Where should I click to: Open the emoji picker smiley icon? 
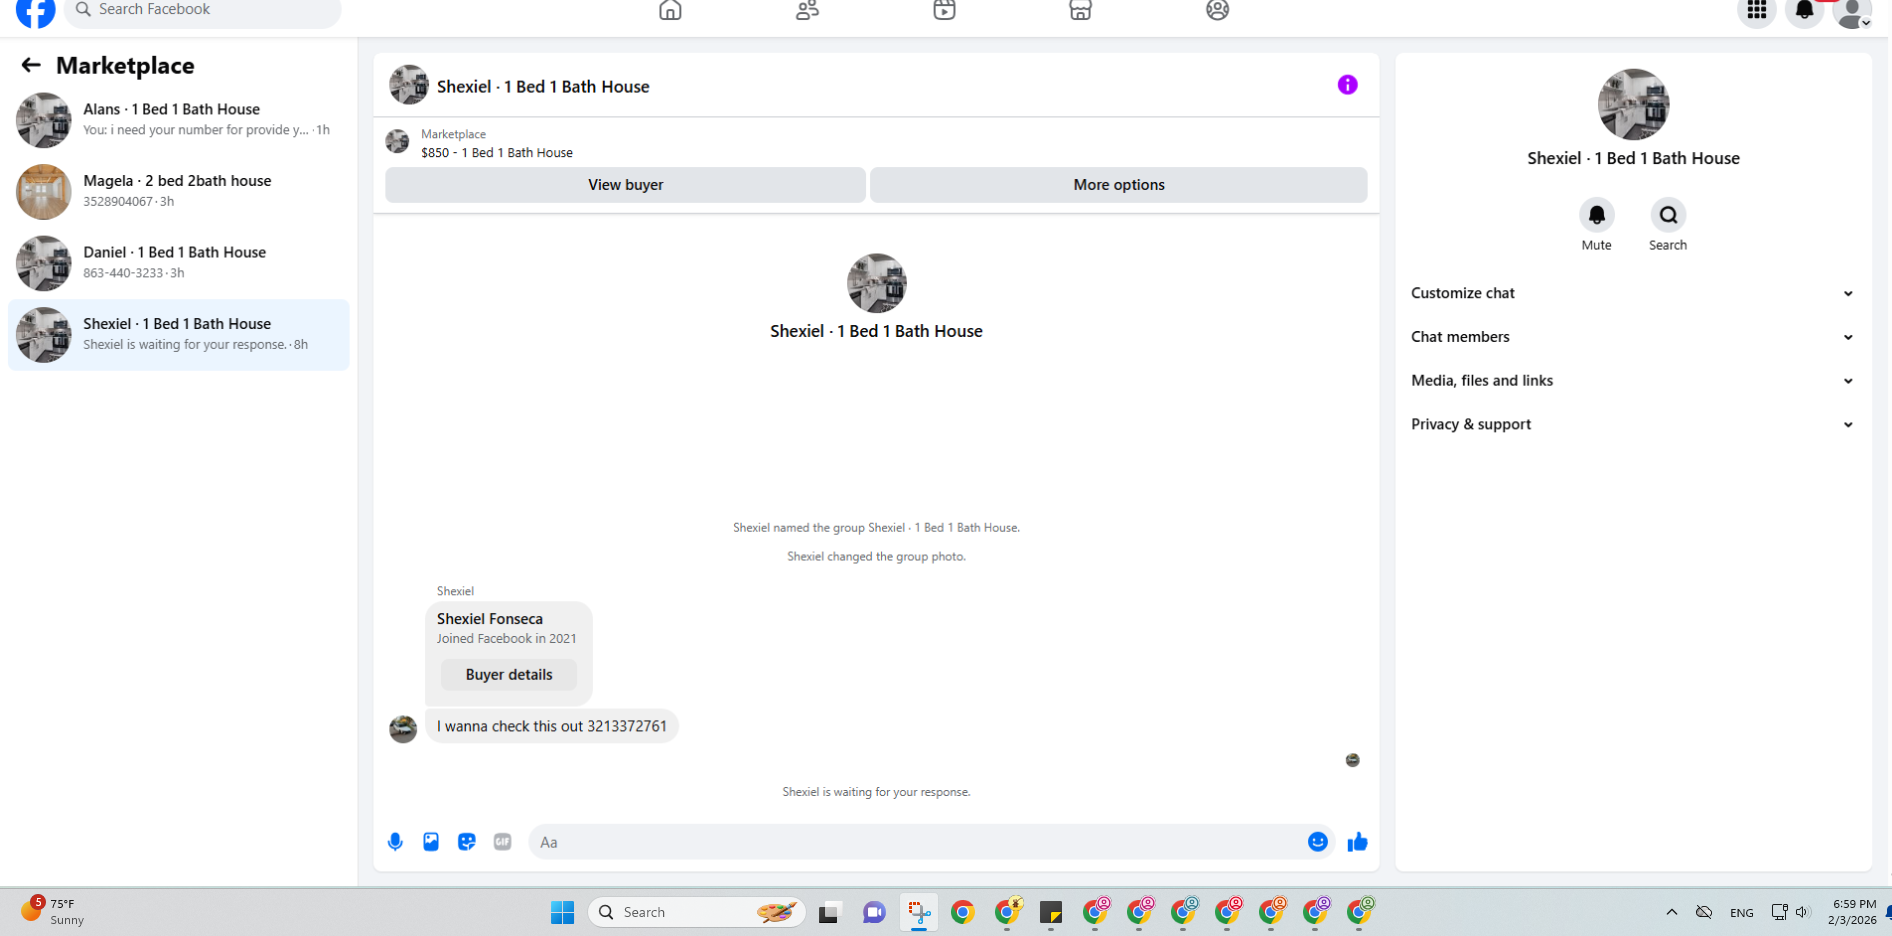click(x=1317, y=842)
